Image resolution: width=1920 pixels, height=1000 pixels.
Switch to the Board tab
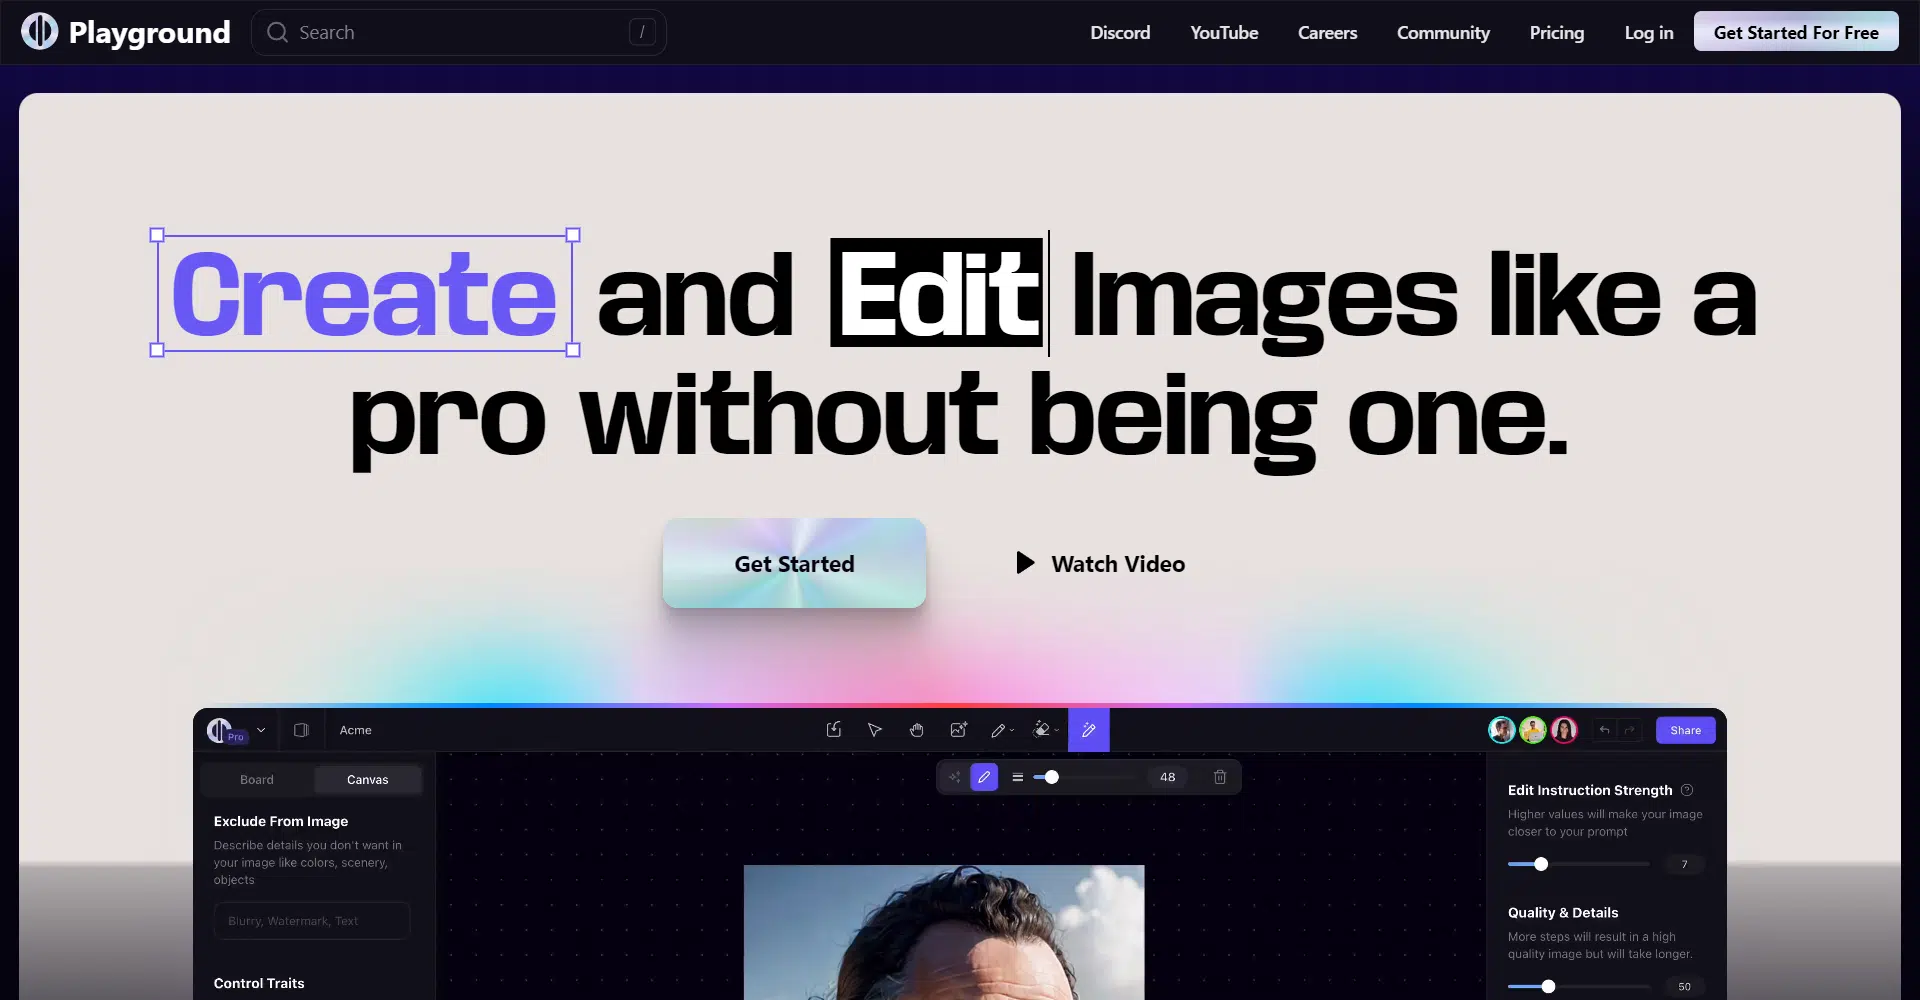click(x=257, y=780)
